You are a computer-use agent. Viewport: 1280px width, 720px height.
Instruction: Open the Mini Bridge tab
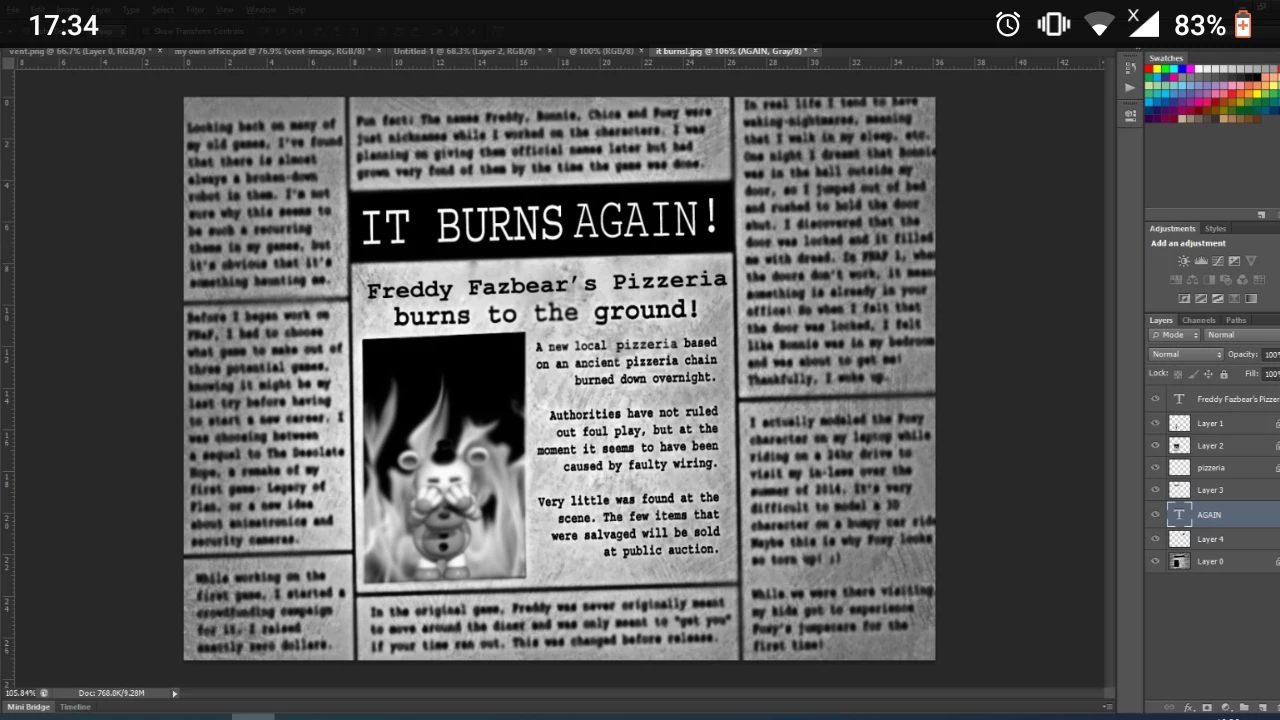[x=29, y=707]
